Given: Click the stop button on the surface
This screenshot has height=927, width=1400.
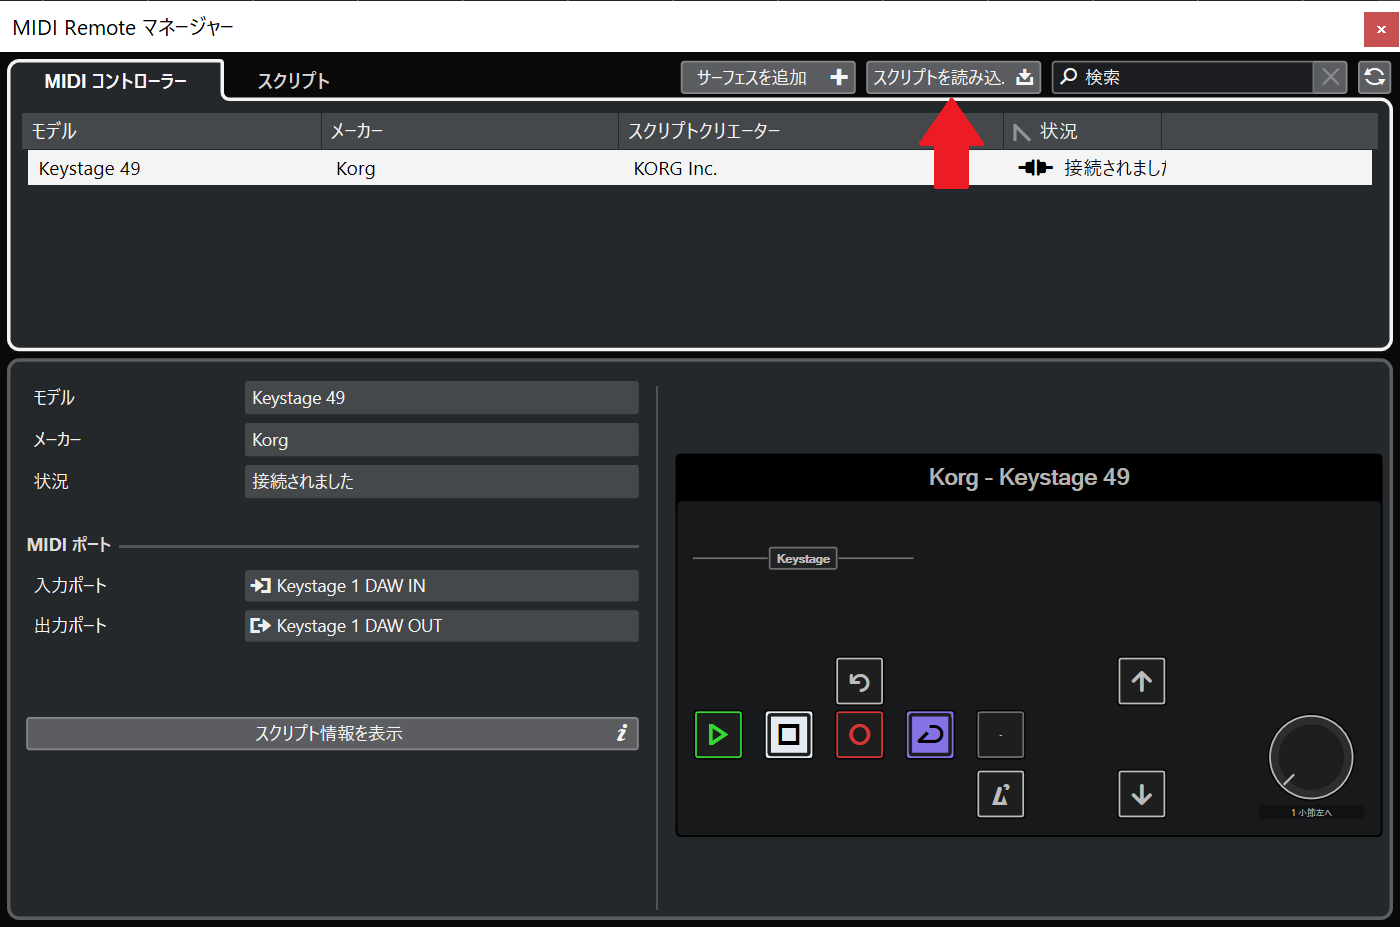Looking at the screenshot, I should [789, 735].
